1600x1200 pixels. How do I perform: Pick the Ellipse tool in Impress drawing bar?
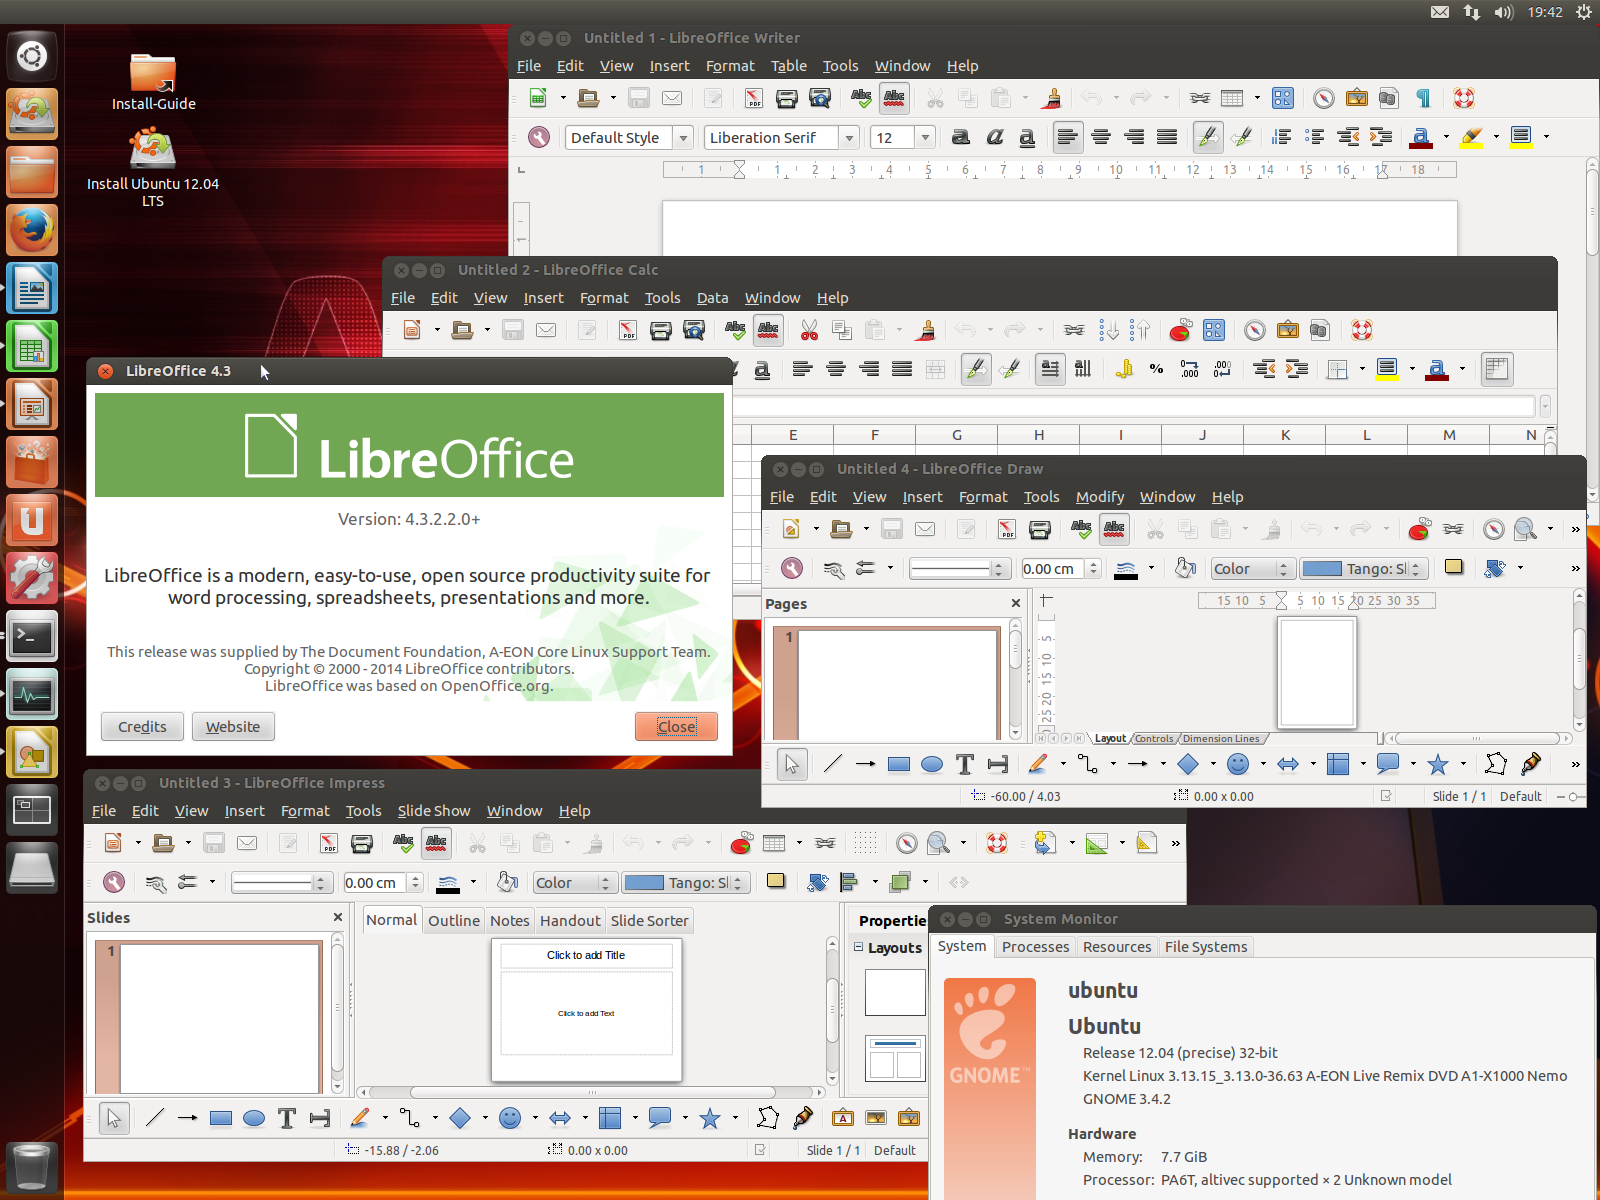254,1118
